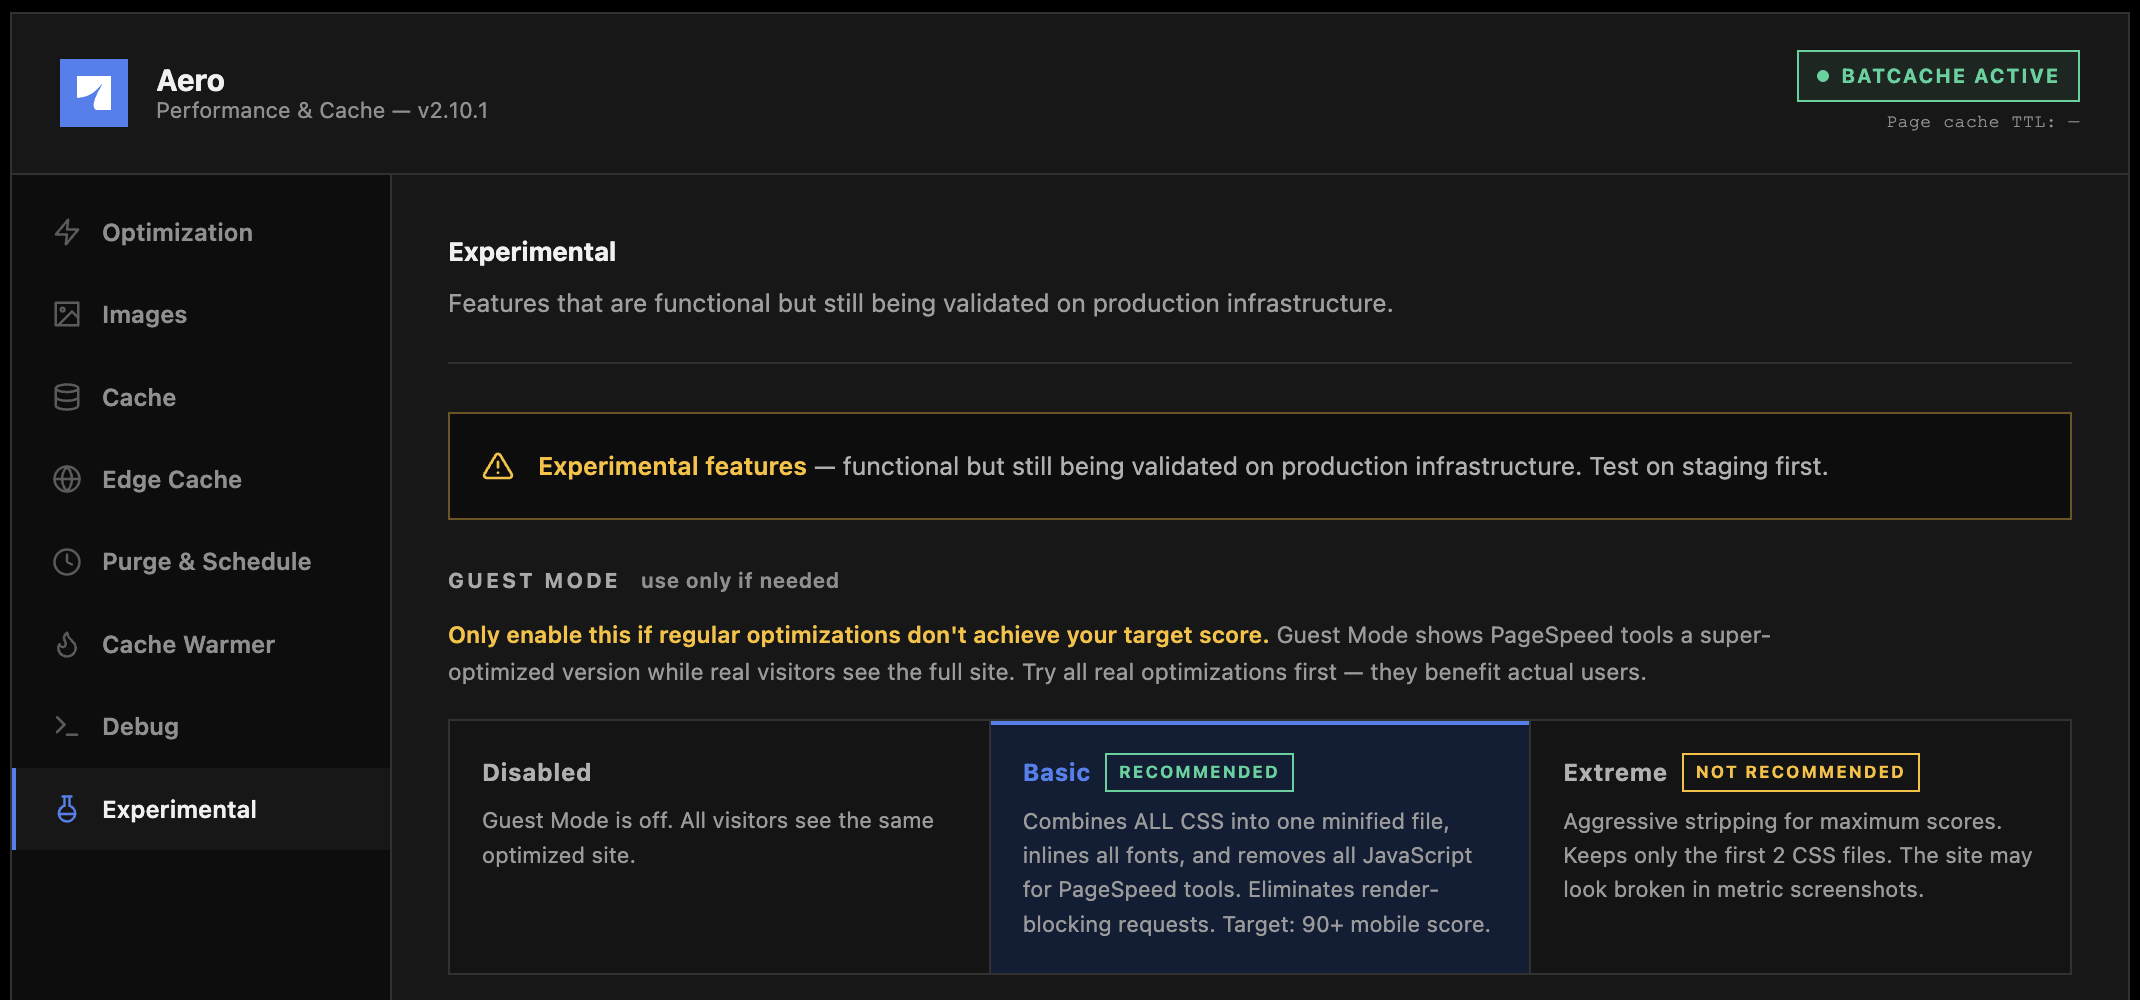Click the Debug terminal prompt icon
Screen dimensions: 2140x1000
(x=67, y=726)
